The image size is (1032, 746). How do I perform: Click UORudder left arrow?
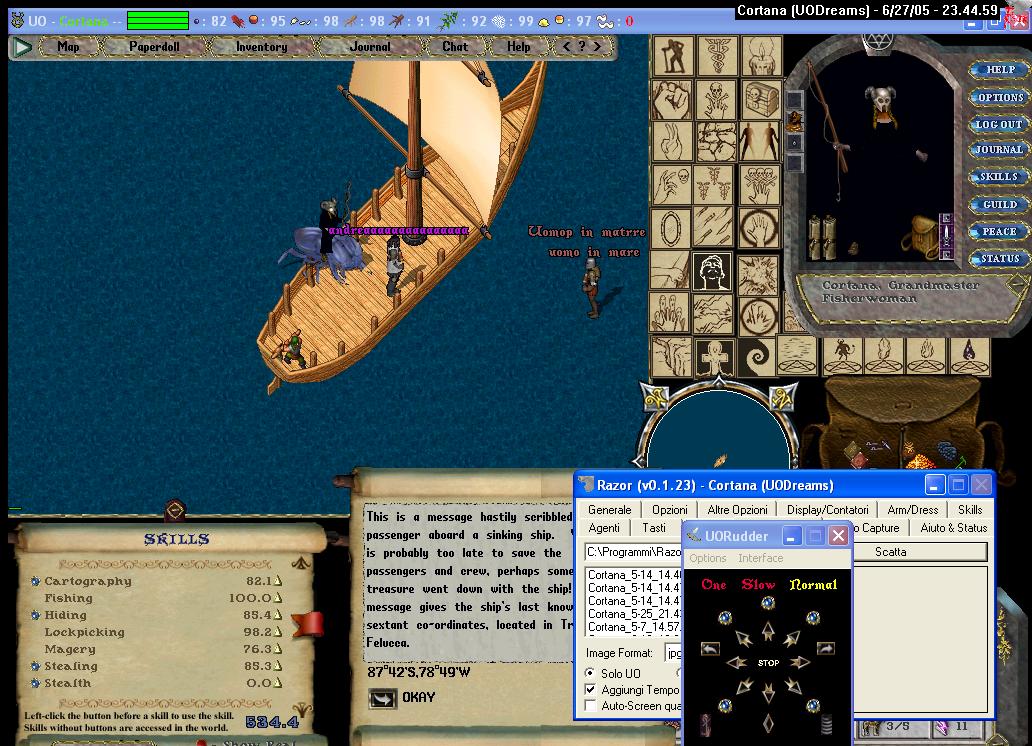click(736, 662)
